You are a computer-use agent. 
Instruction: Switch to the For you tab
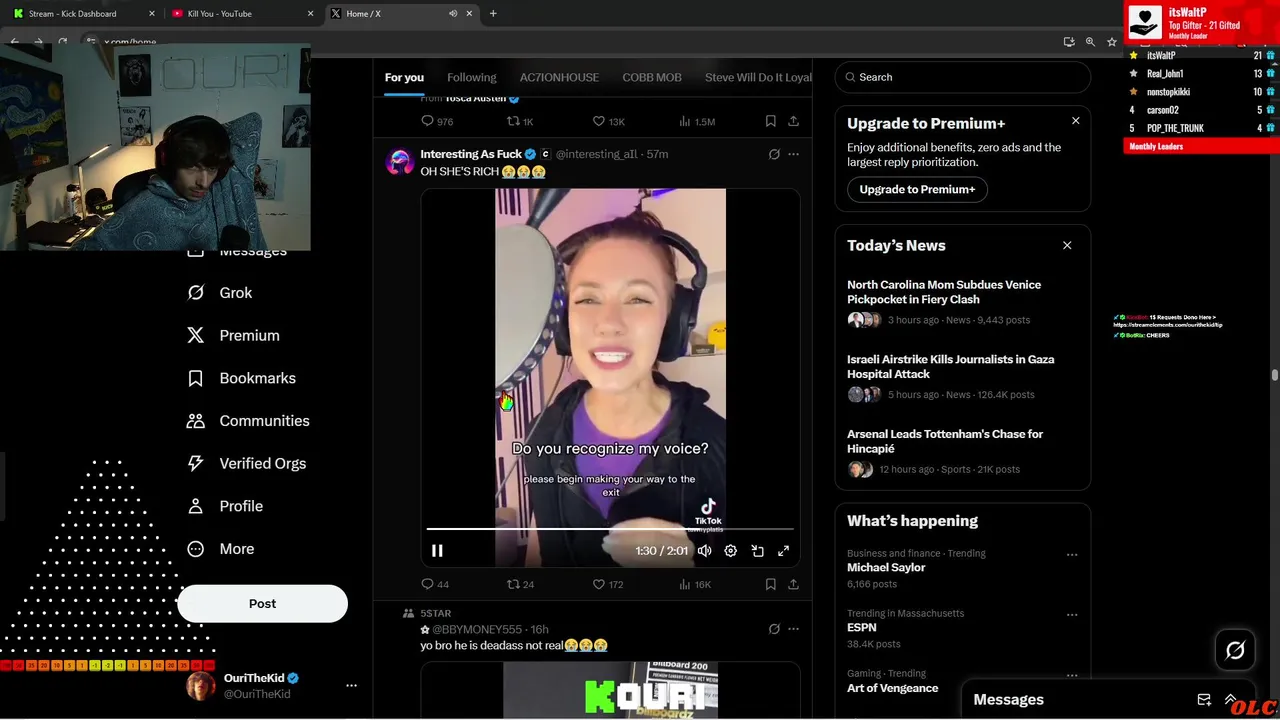click(x=404, y=77)
